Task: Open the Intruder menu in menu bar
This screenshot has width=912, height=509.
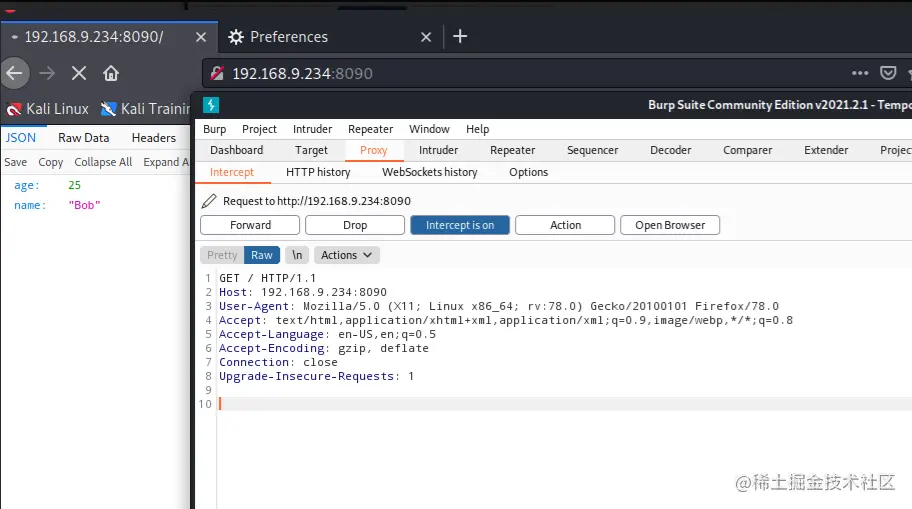Action: click(x=312, y=129)
